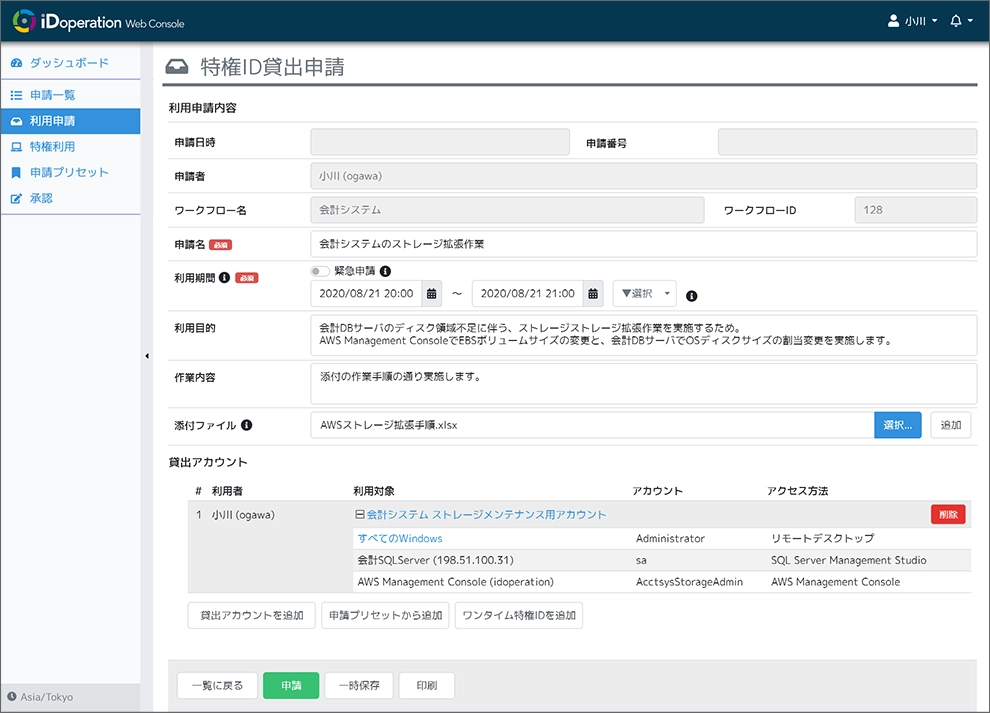Click the 申請名 text input field
This screenshot has width=990, height=713.
640,242
